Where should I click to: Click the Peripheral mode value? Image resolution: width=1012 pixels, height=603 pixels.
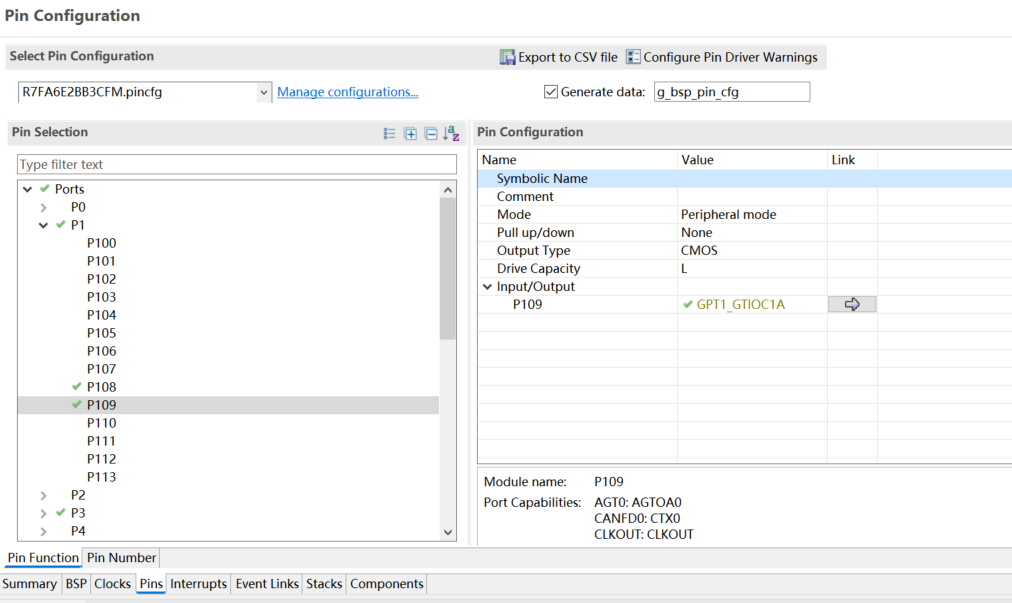point(729,214)
